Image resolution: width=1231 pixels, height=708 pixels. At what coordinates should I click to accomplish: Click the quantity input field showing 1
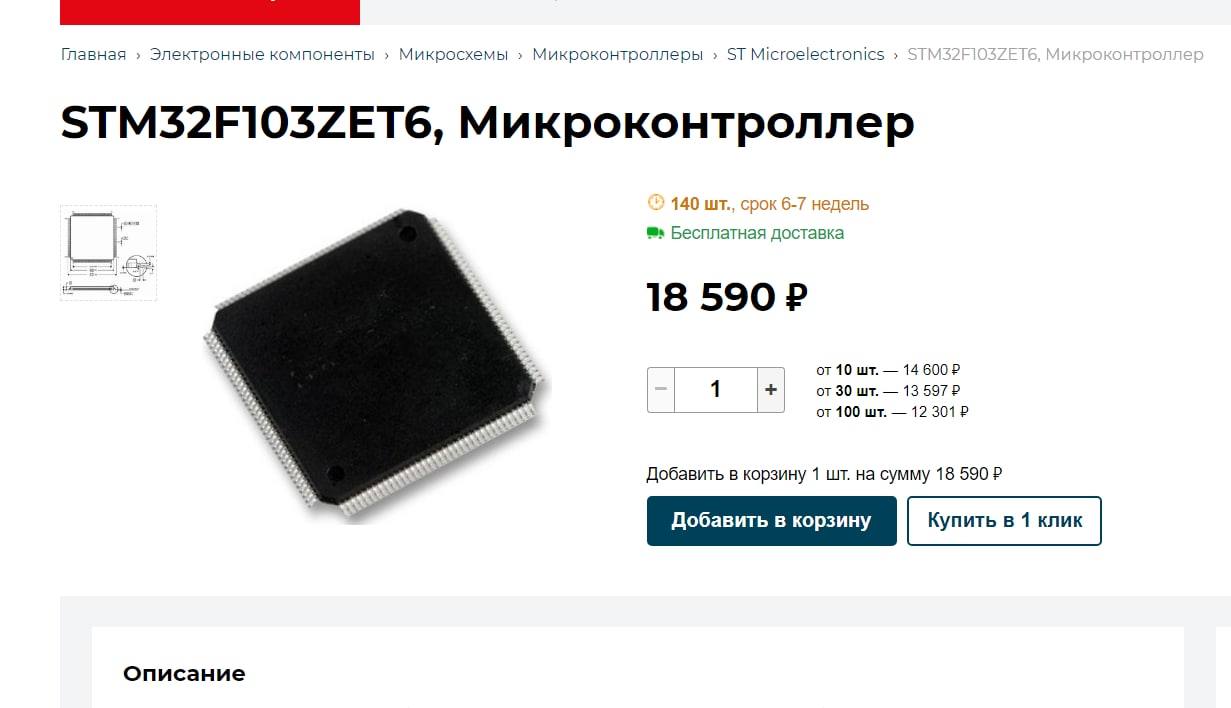(x=716, y=390)
